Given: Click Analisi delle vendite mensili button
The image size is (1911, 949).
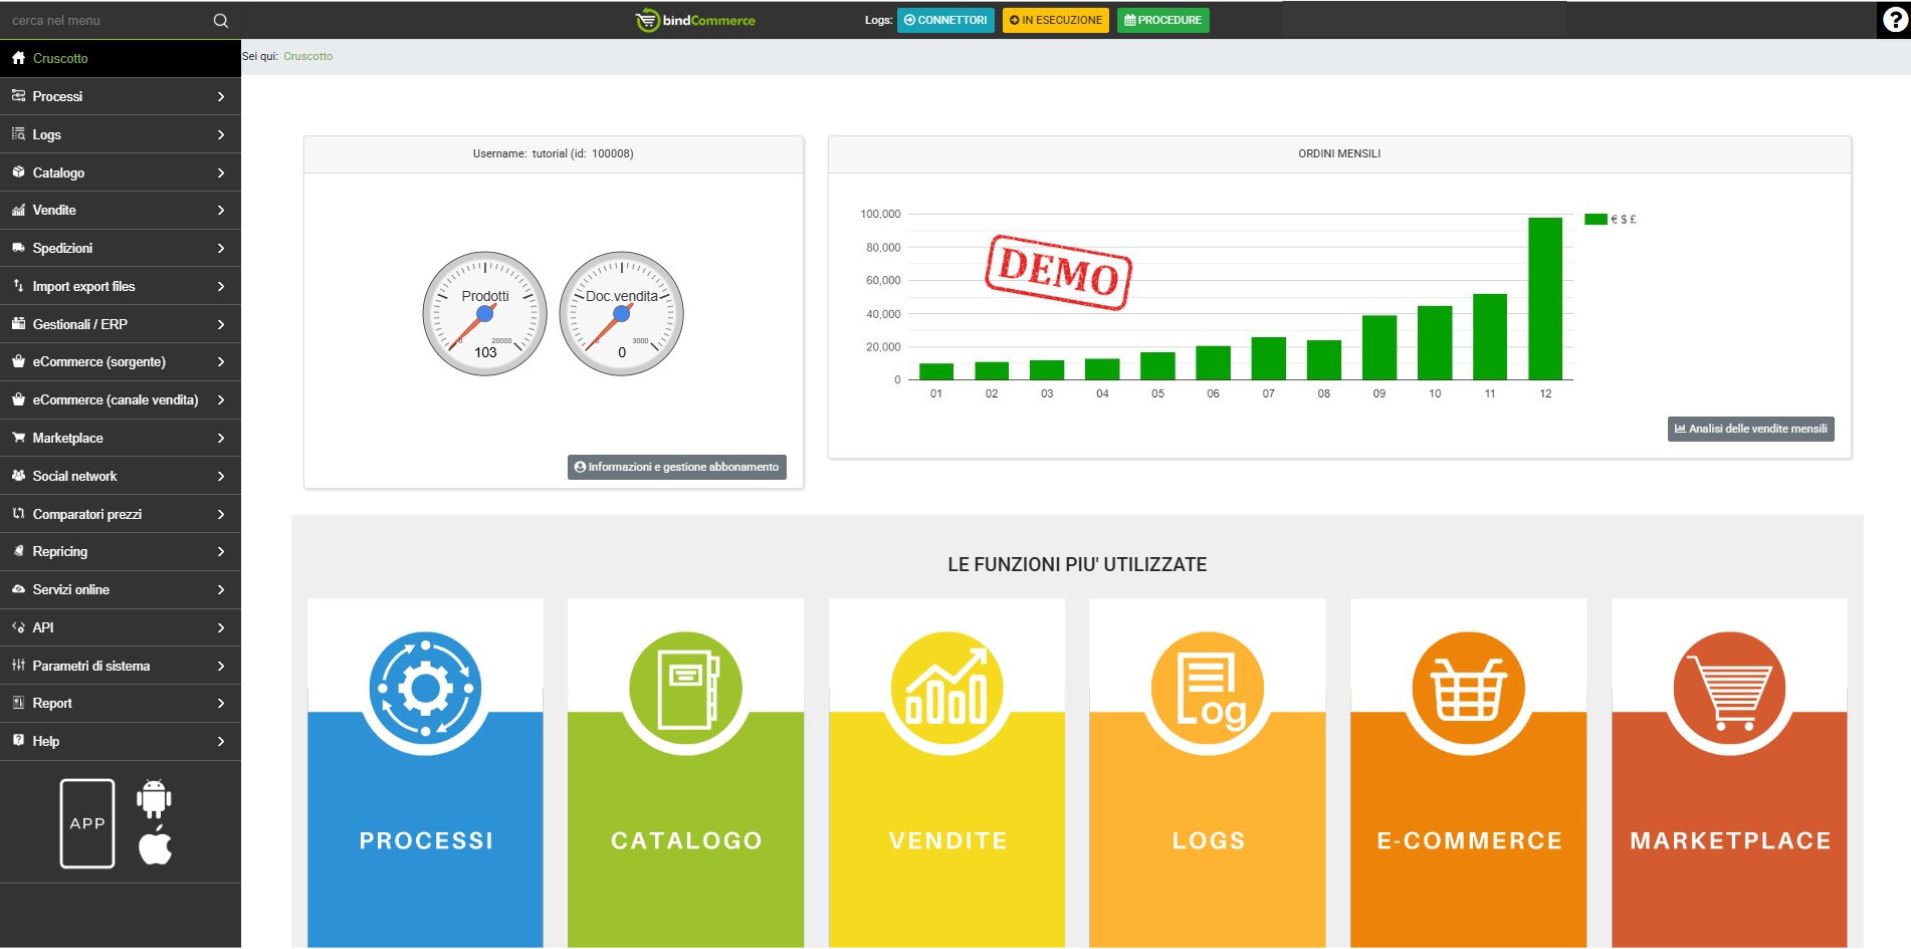Looking at the screenshot, I should (1750, 429).
